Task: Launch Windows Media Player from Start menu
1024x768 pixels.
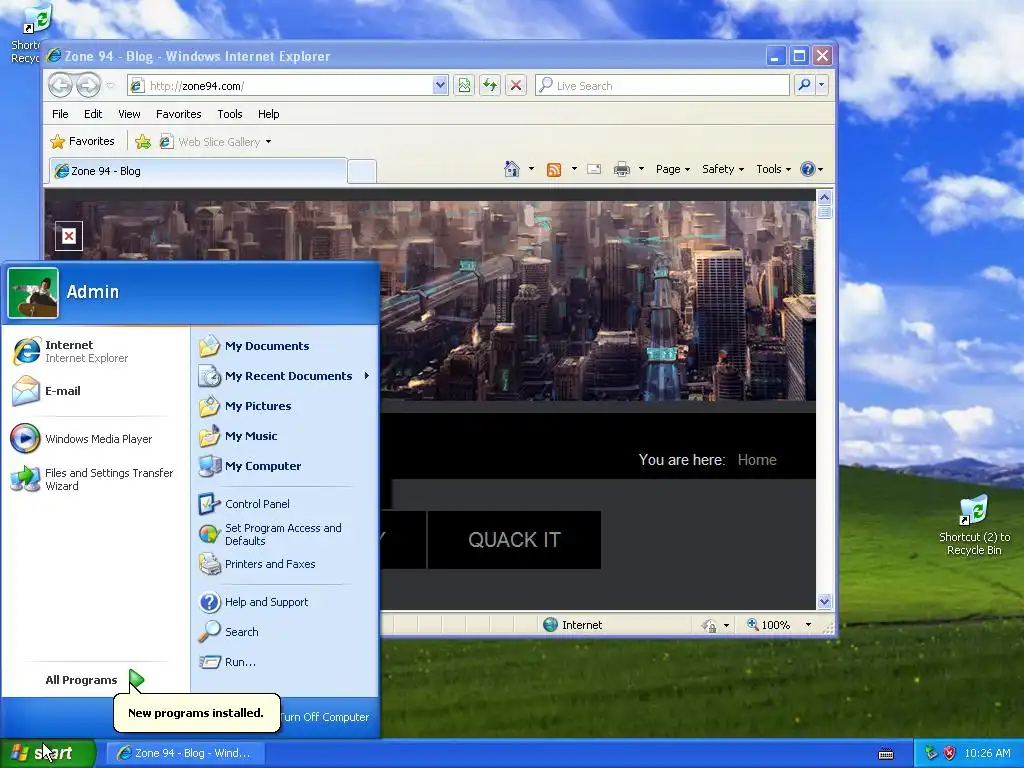Action: coord(95,439)
